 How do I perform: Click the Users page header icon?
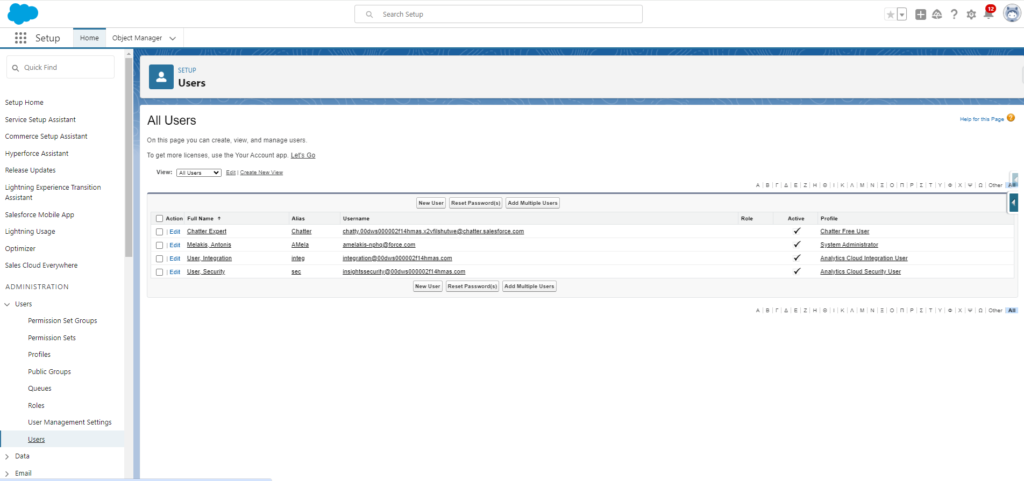(161, 76)
